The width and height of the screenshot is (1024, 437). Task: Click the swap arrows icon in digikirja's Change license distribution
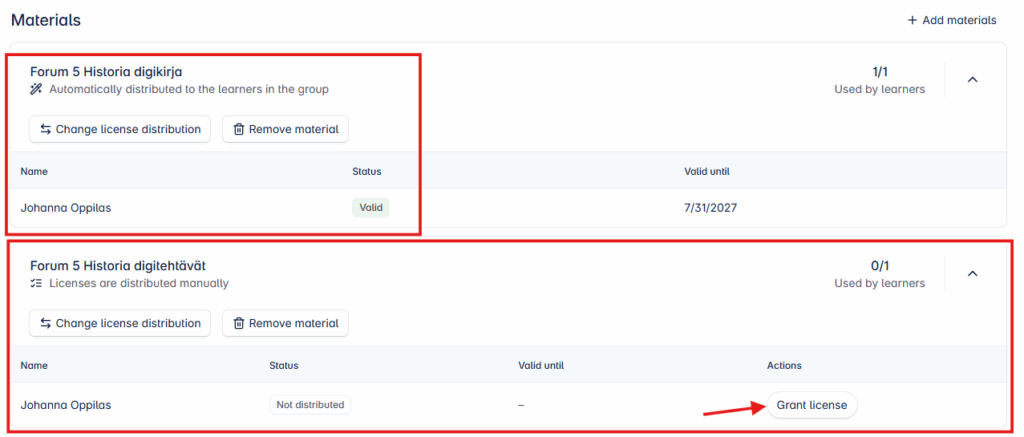pyautogui.click(x=46, y=129)
